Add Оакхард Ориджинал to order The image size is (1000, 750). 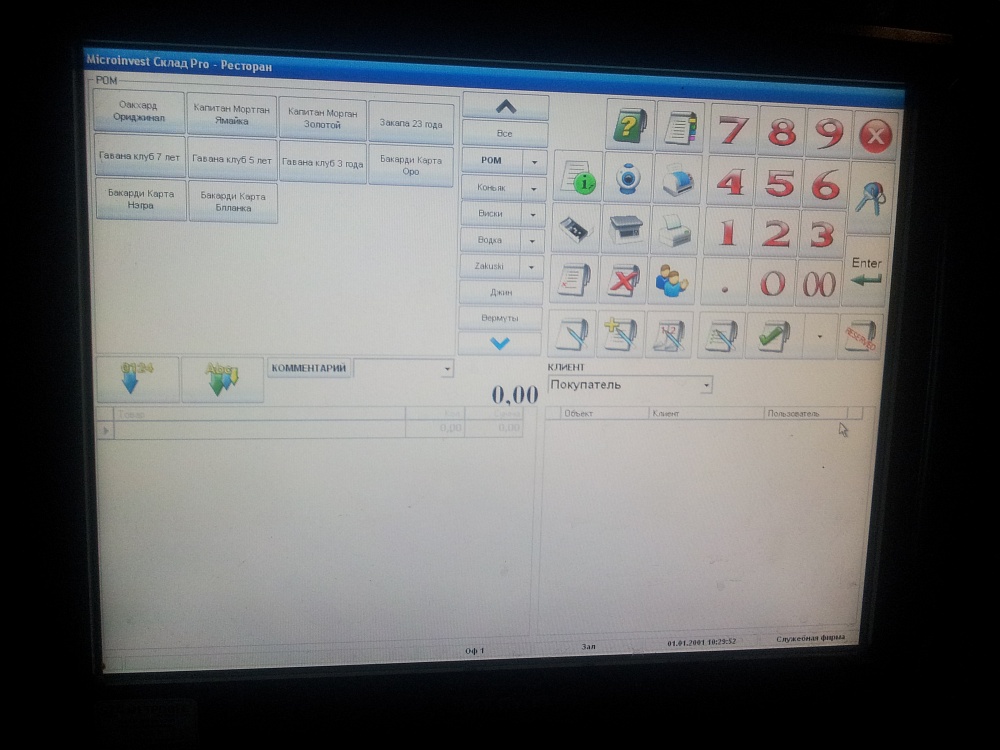point(139,111)
